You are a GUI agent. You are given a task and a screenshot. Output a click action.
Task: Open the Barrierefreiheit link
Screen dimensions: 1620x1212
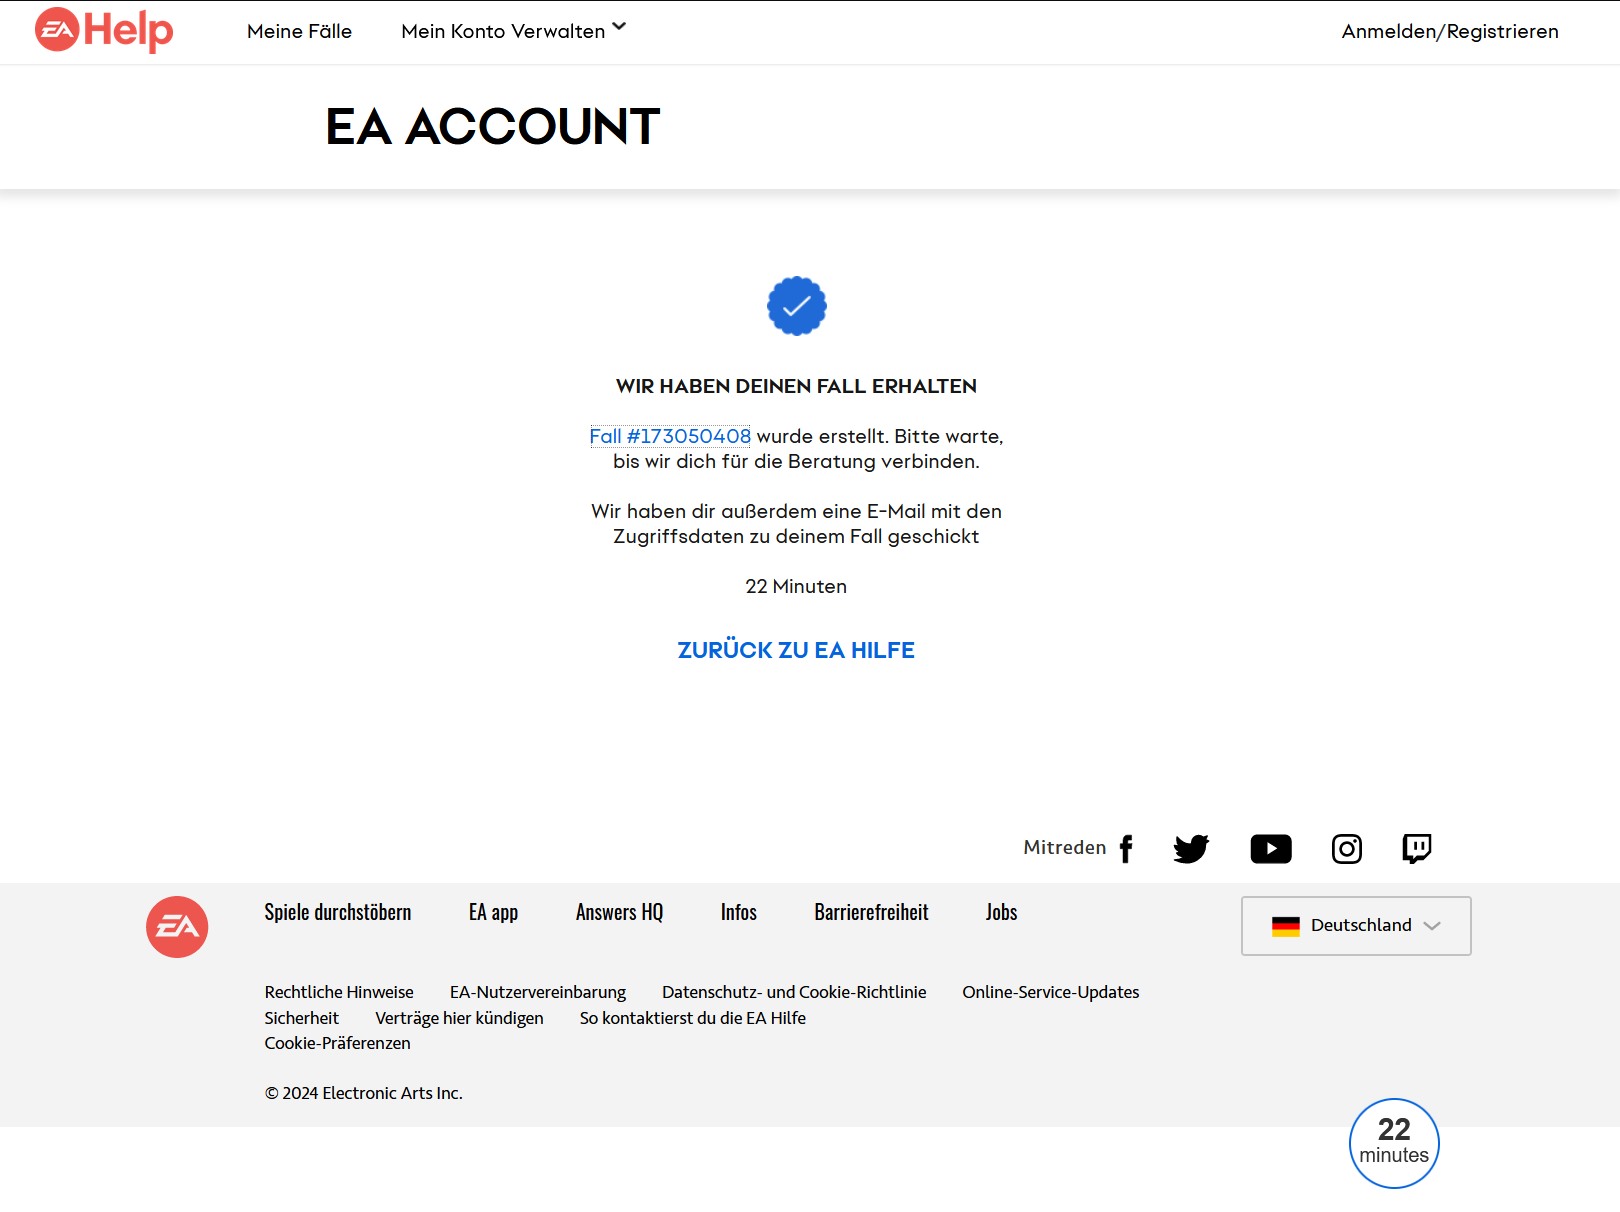pyautogui.click(x=871, y=912)
